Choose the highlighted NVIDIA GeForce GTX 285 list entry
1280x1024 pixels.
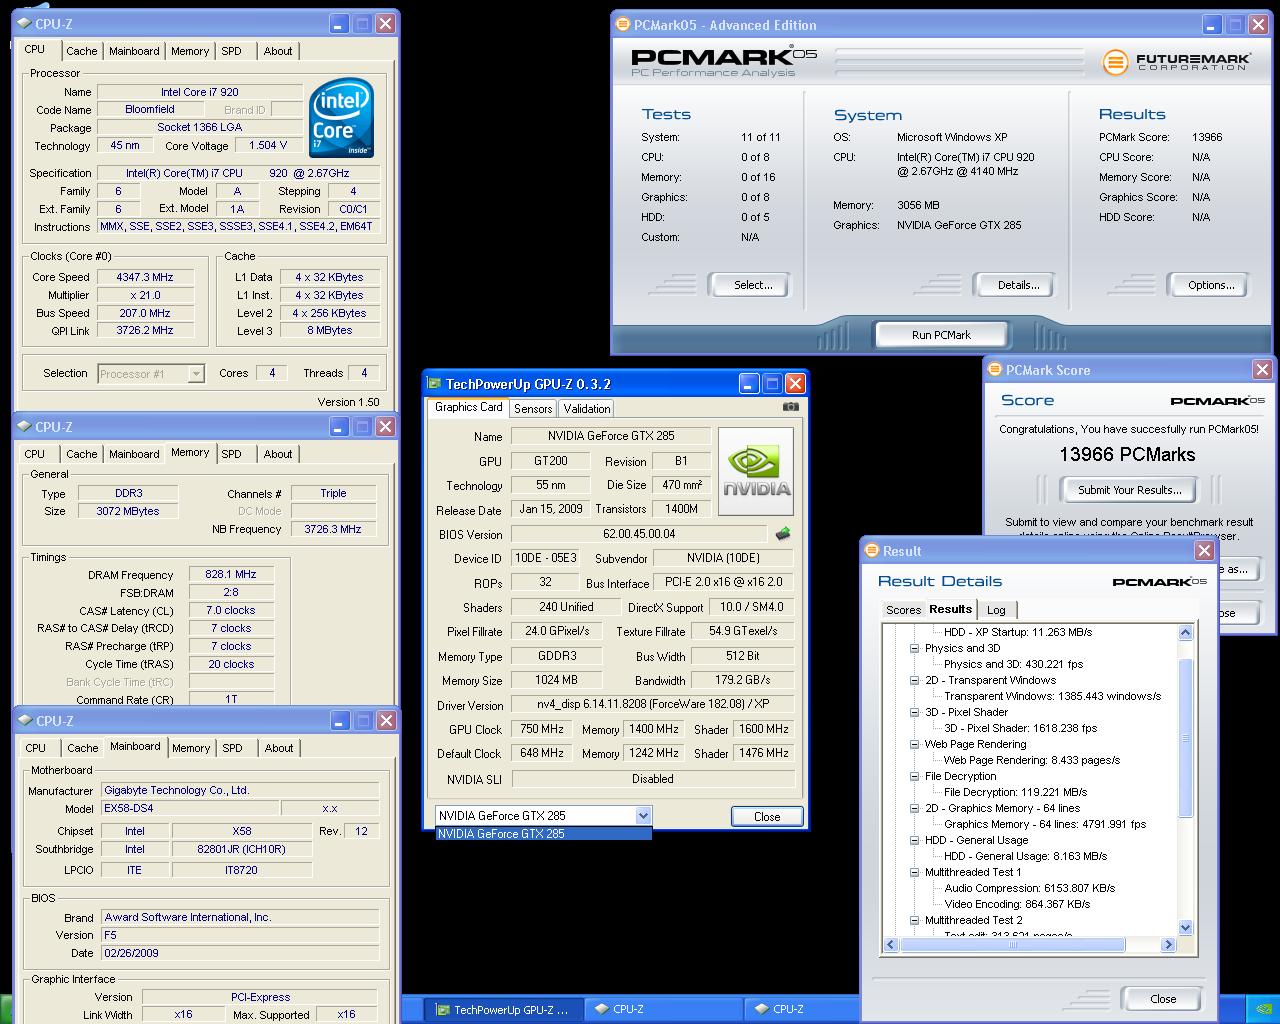(x=543, y=834)
